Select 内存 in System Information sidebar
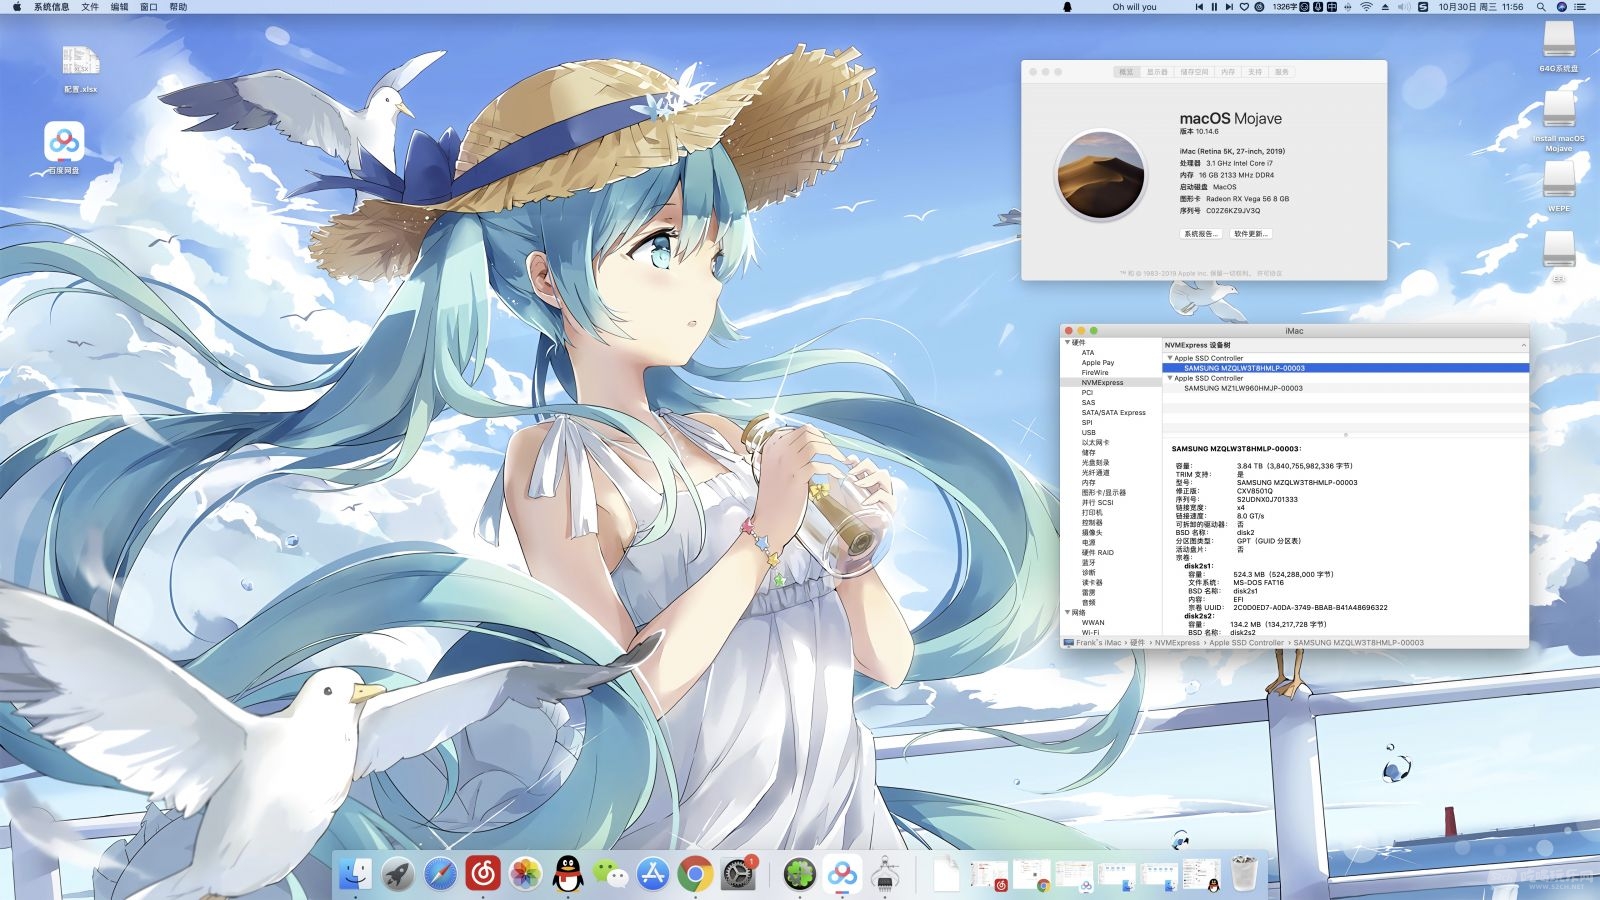 pos(1088,482)
